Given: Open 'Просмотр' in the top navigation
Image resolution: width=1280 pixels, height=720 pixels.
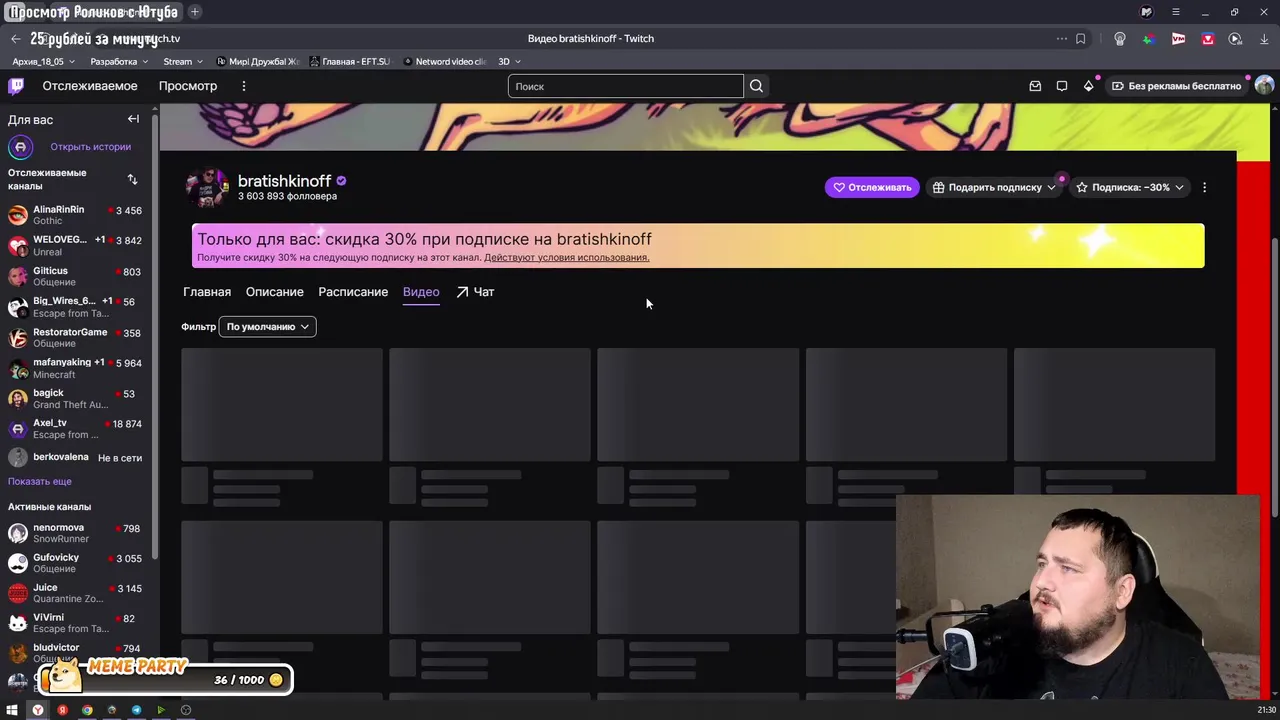Looking at the screenshot, I should 188,86.
